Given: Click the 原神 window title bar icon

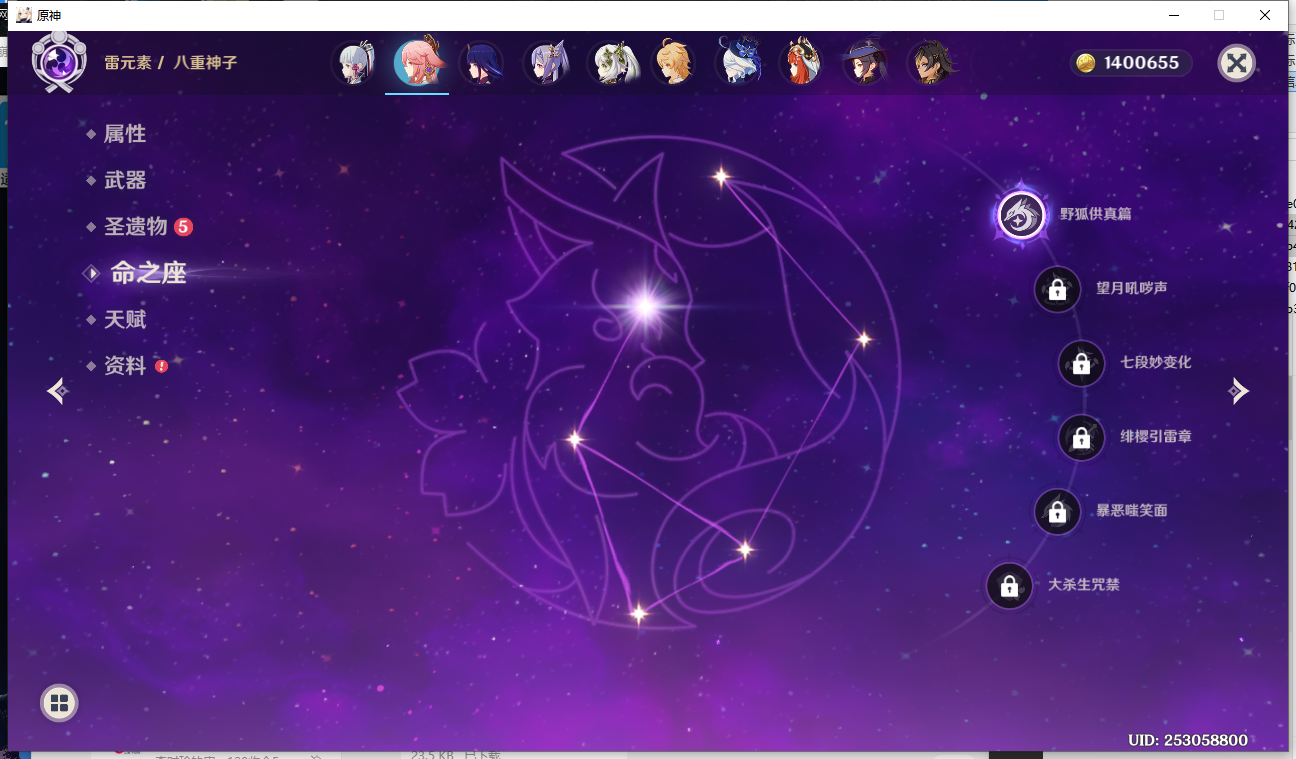Looking at the screenshot, I should click(24, 15).
